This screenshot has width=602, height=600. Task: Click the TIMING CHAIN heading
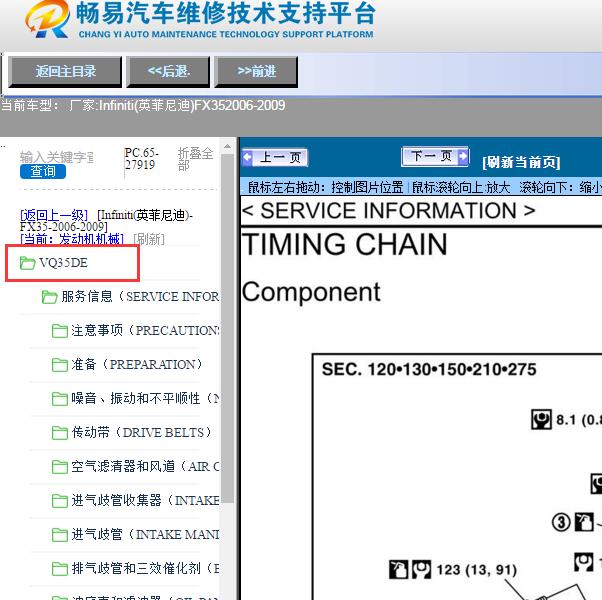point(345,244)
